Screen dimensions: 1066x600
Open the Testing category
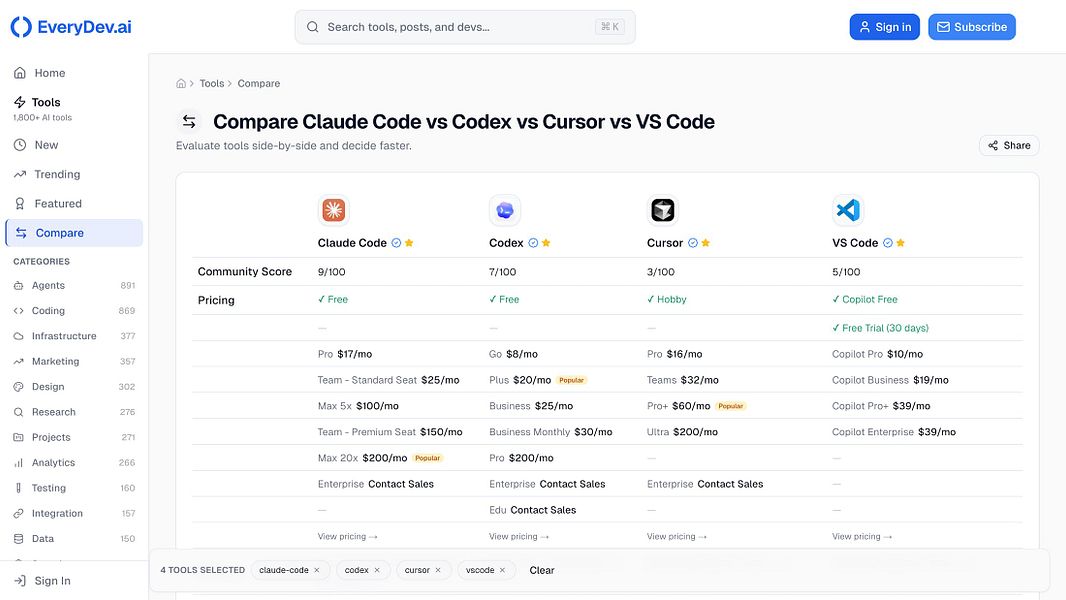click(x=74, y=488)
